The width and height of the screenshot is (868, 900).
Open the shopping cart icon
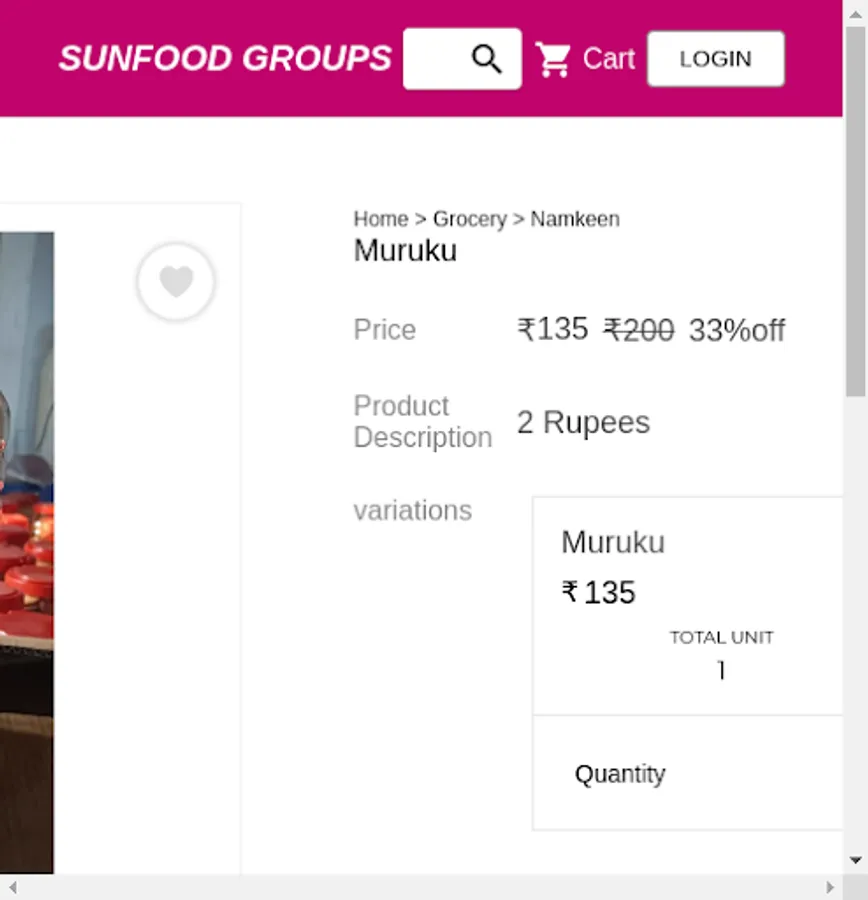pyautogui.click(x=552, y=59)
